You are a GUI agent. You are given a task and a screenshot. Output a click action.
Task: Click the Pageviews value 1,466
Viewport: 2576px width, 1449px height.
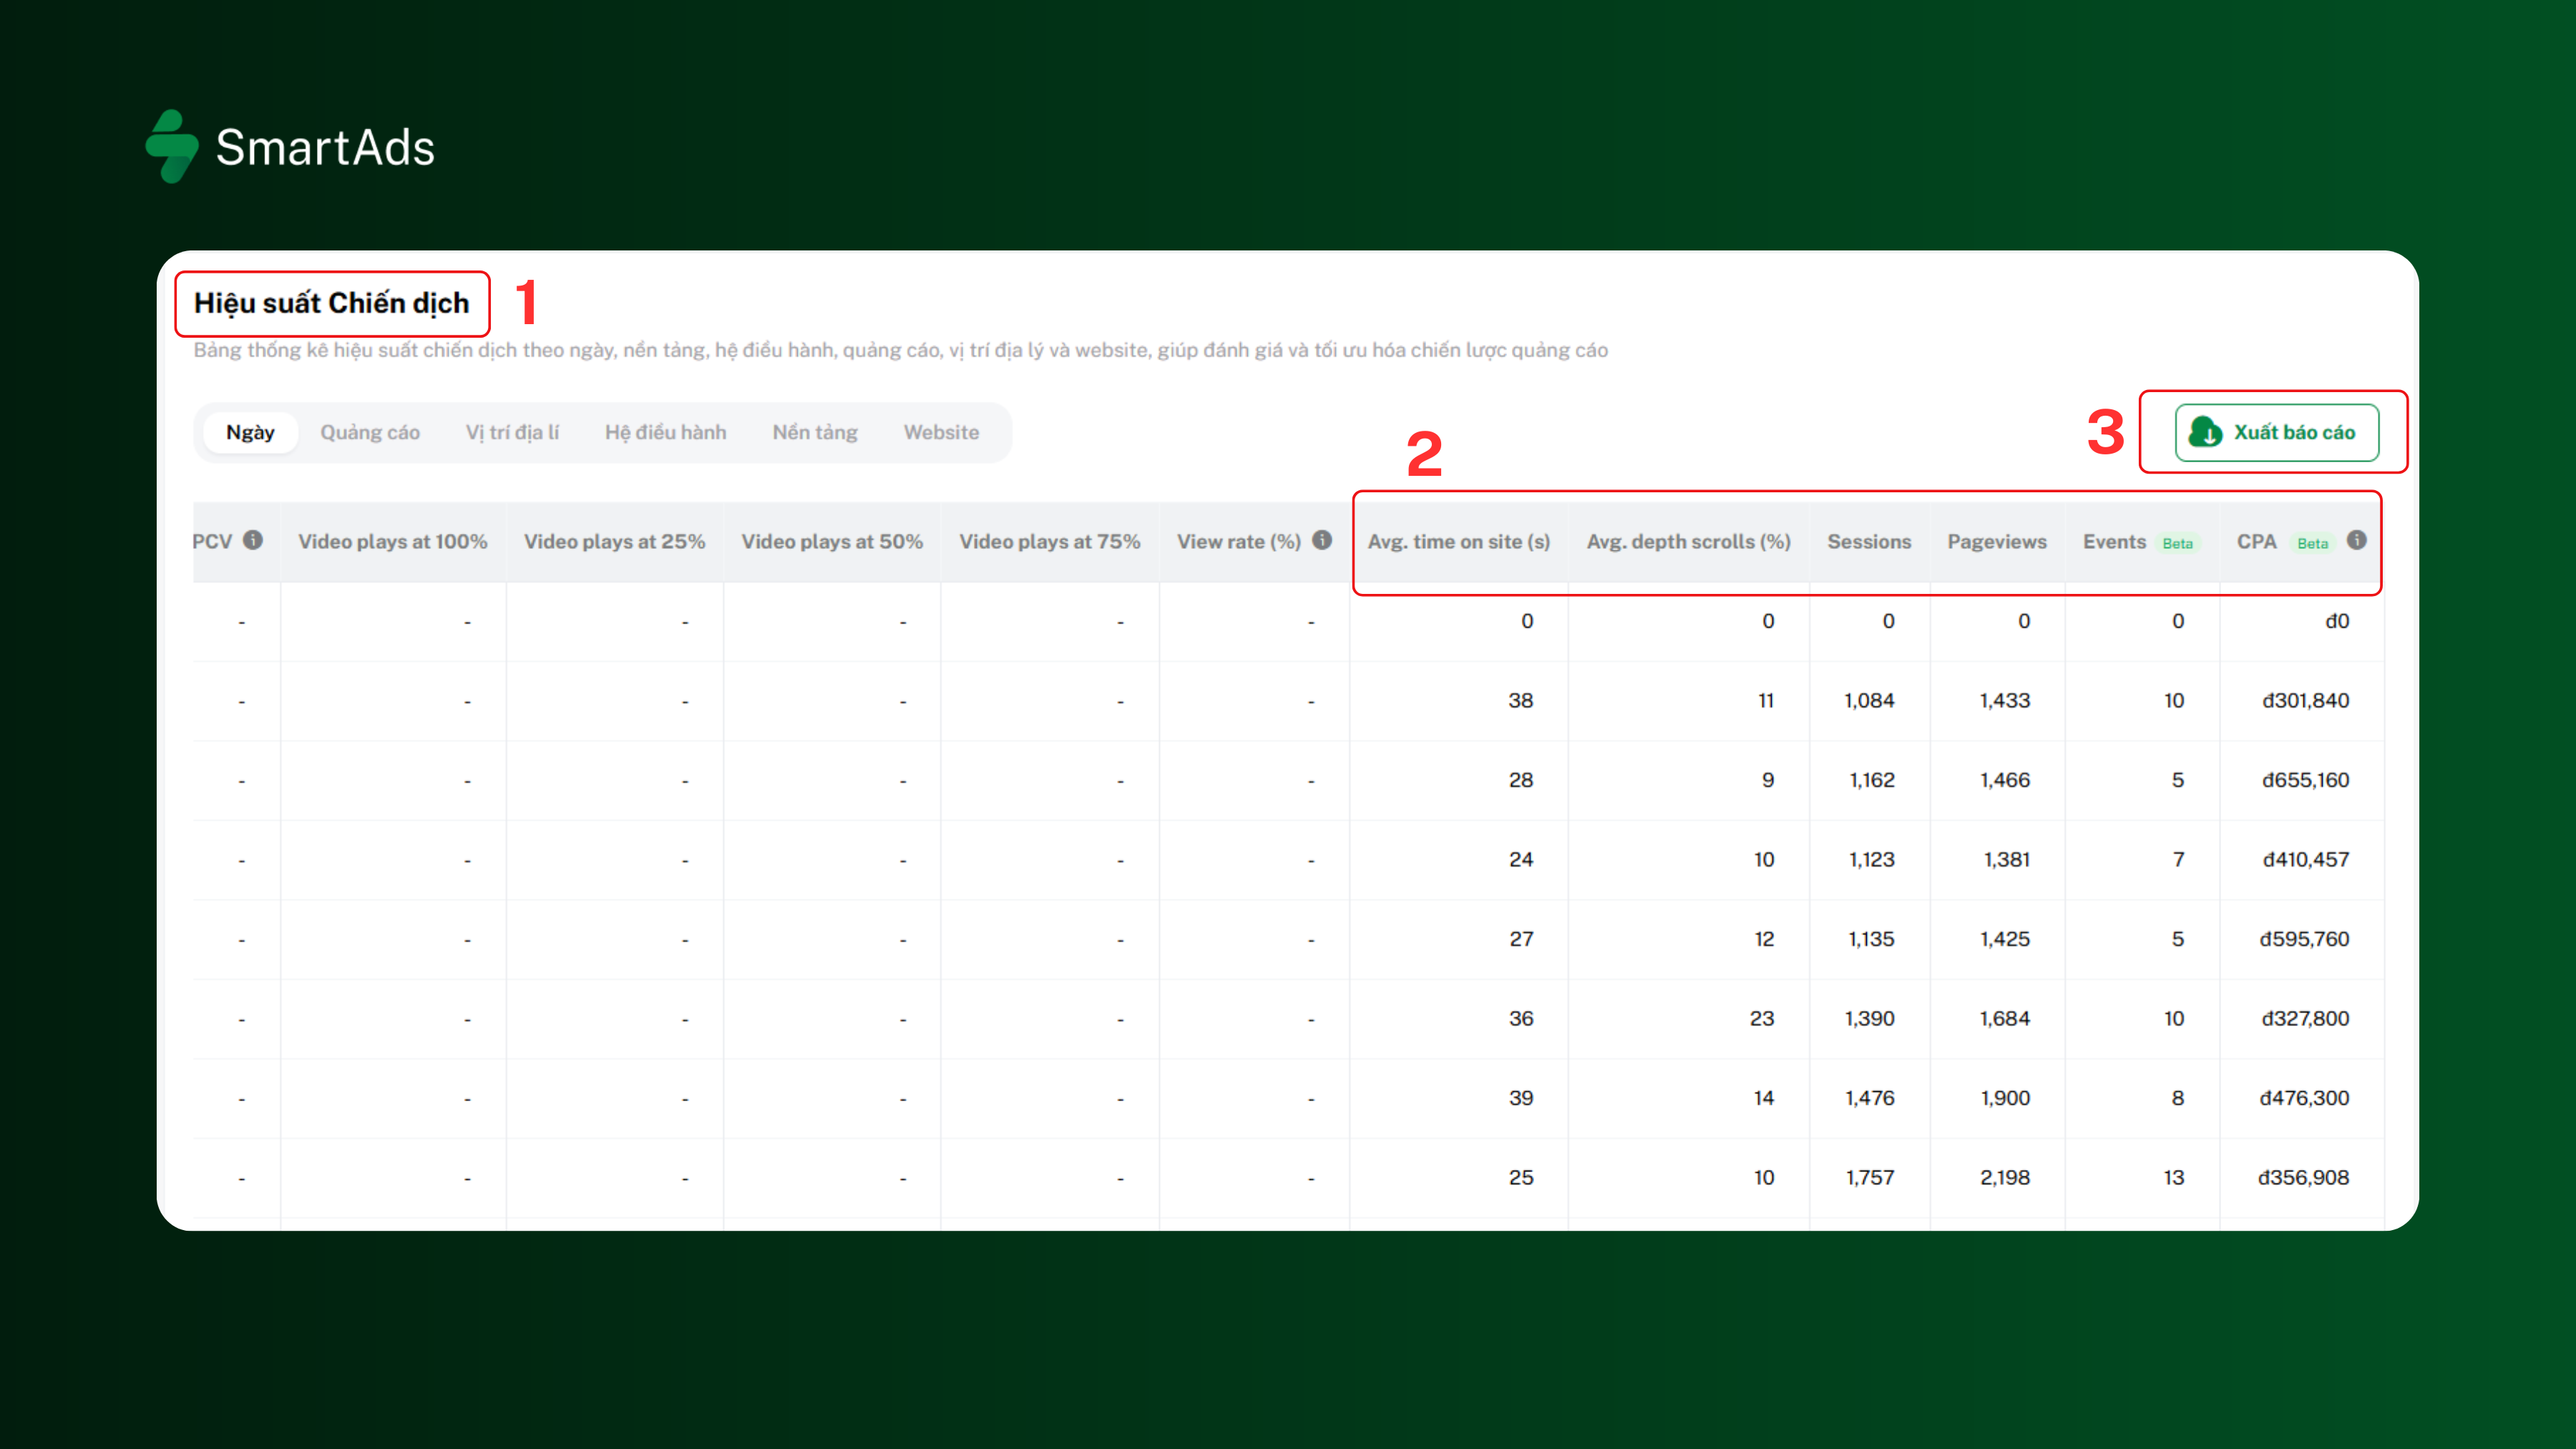point(2005,780)
